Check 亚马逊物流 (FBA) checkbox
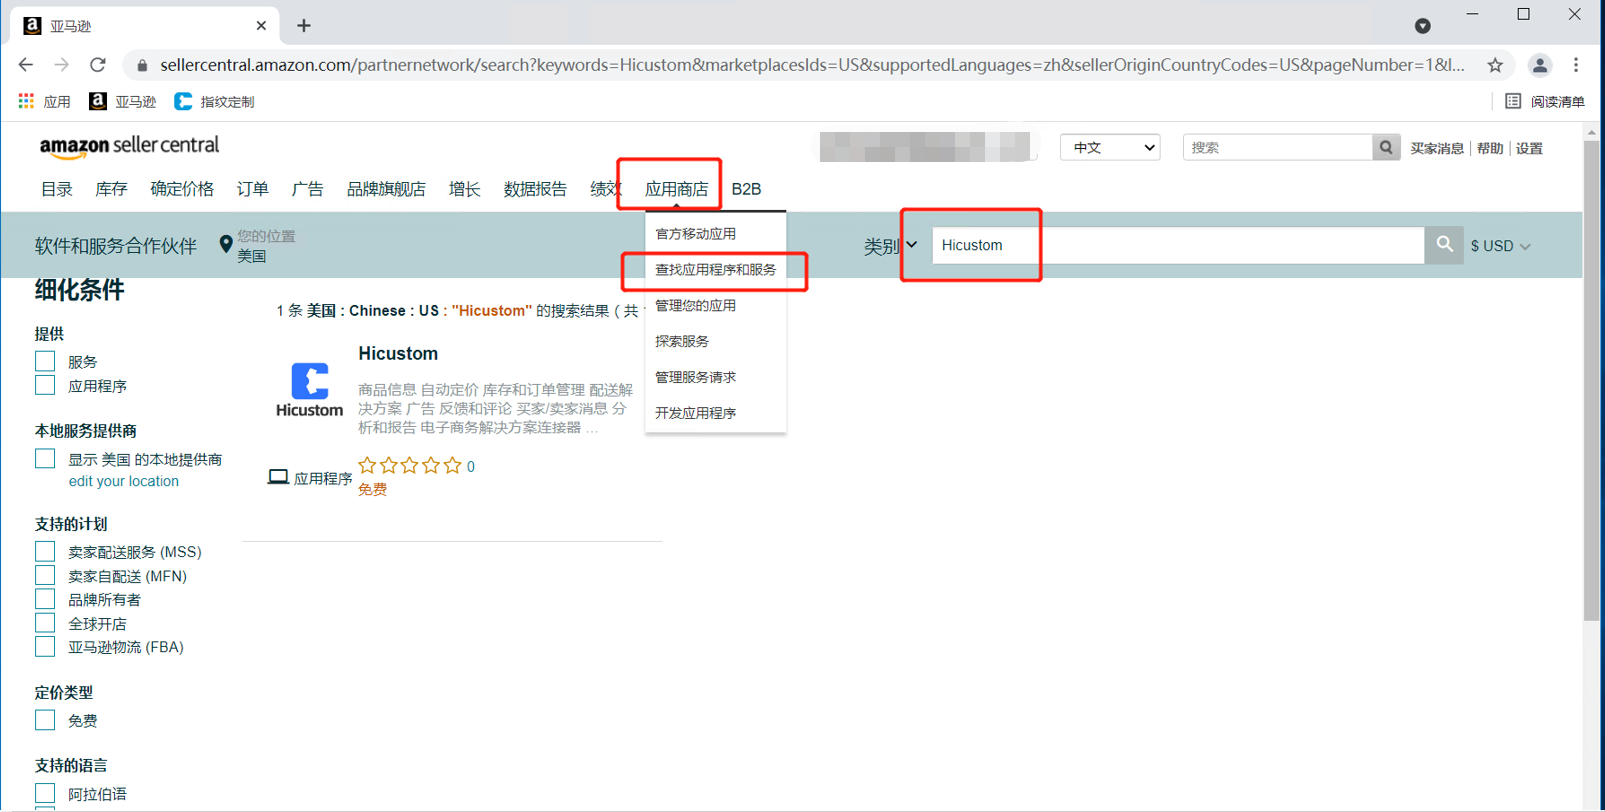 click(x=45, y=646)
